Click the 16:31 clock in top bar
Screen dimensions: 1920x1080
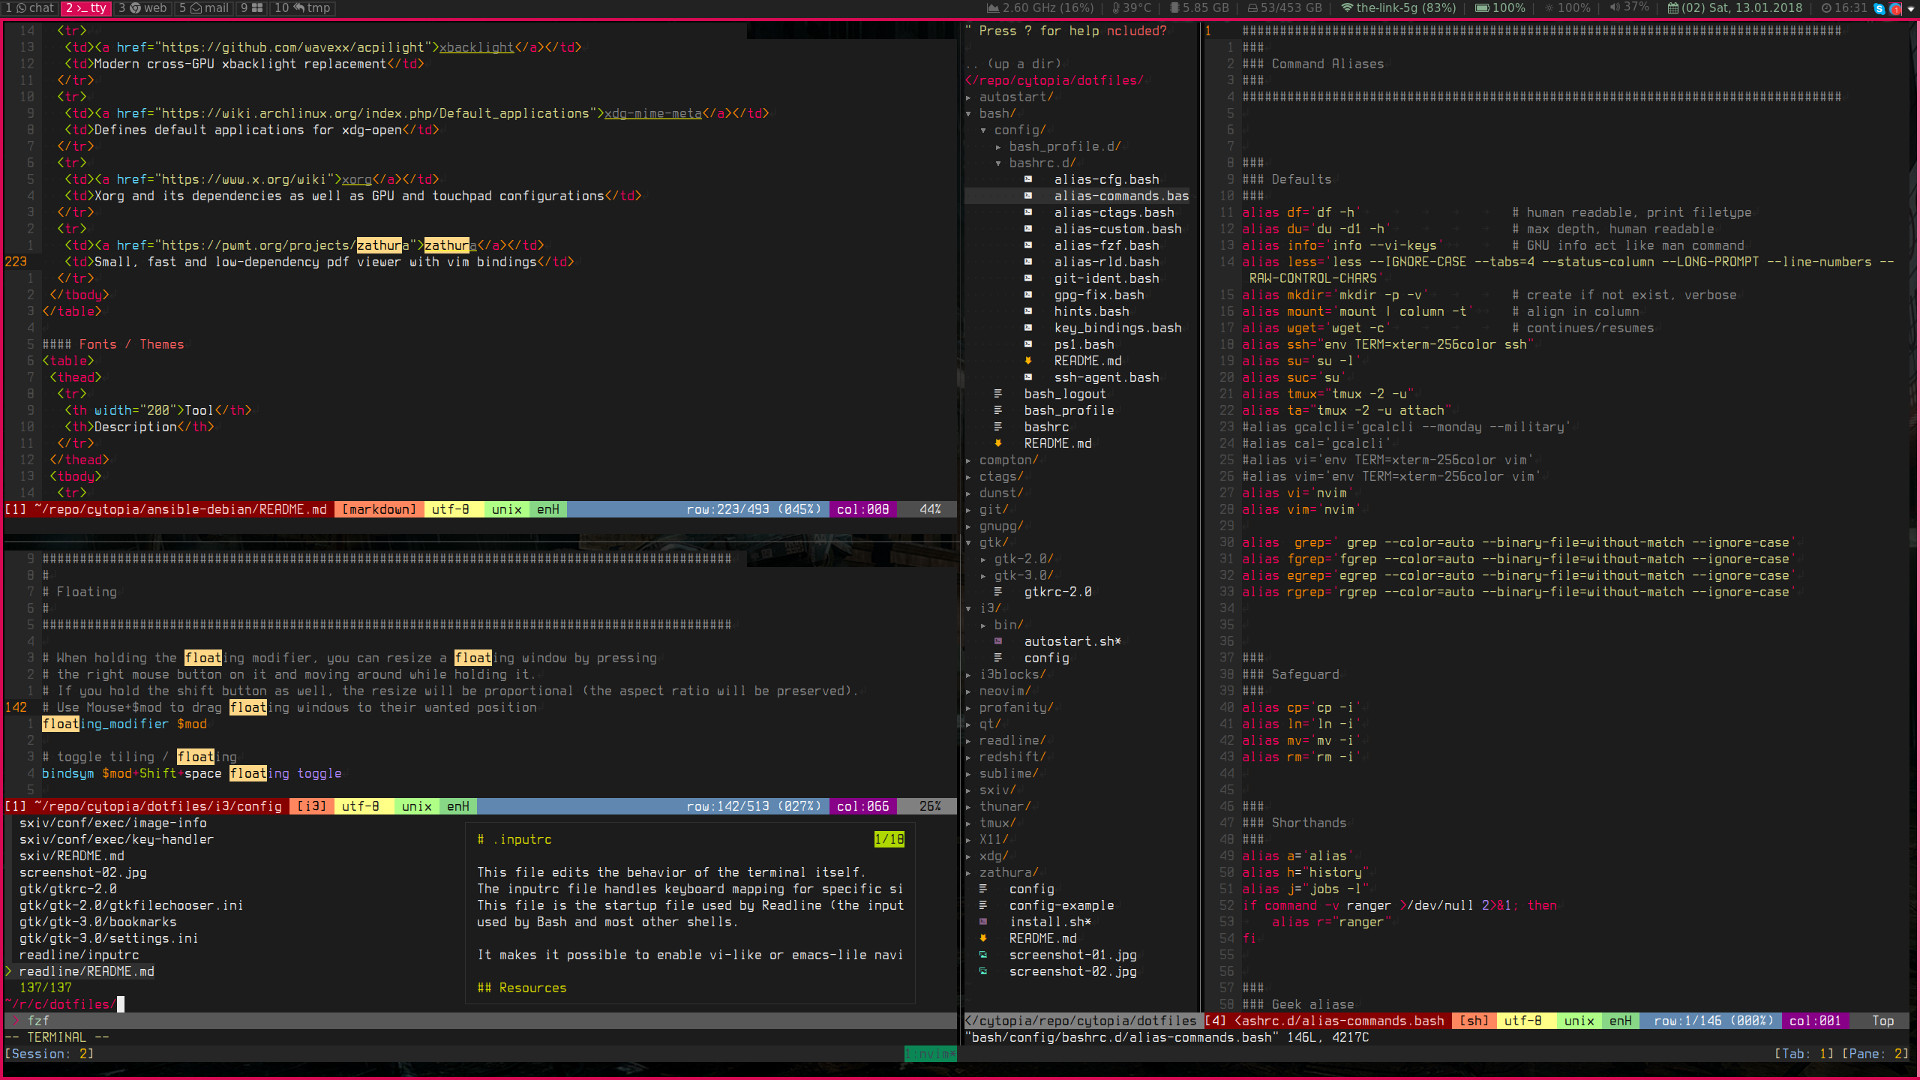click(1850, 8)
